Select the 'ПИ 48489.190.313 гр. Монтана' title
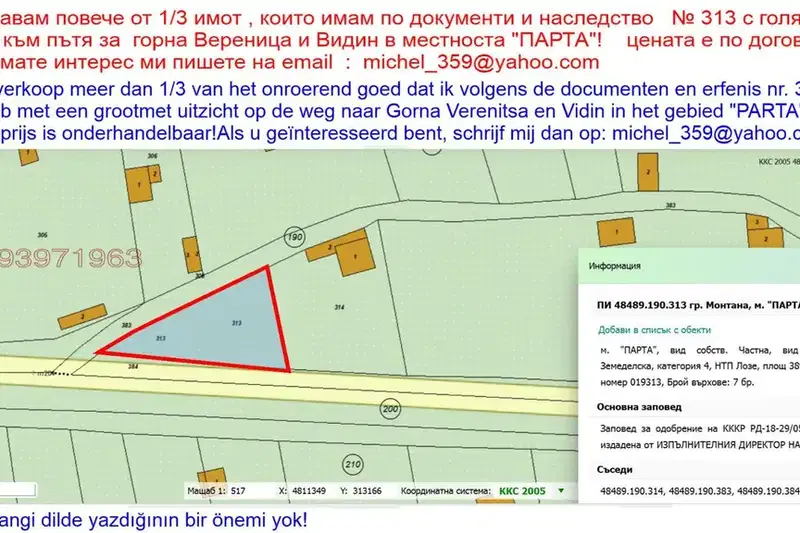Viewport: 800px width, 533px height. [698, 305]
